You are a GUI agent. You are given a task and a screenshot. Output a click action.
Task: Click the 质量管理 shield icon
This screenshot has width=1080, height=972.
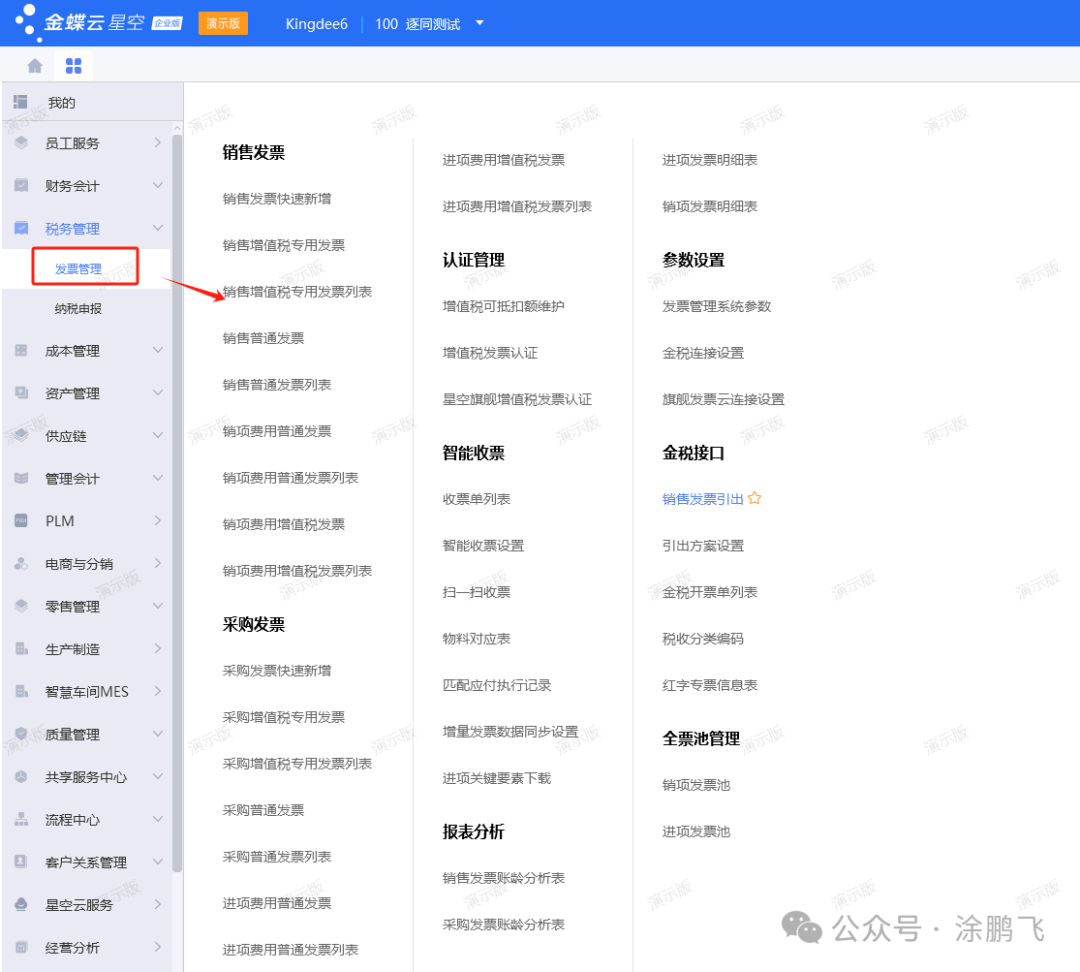tap(21, 734)
